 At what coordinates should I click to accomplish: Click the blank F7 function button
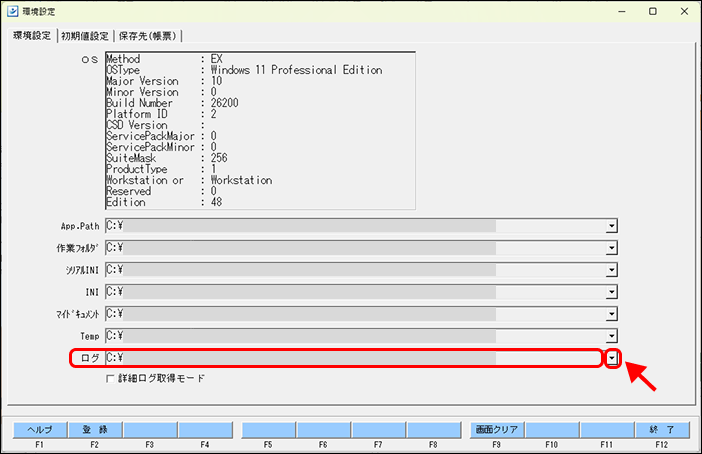coord(378,430)
